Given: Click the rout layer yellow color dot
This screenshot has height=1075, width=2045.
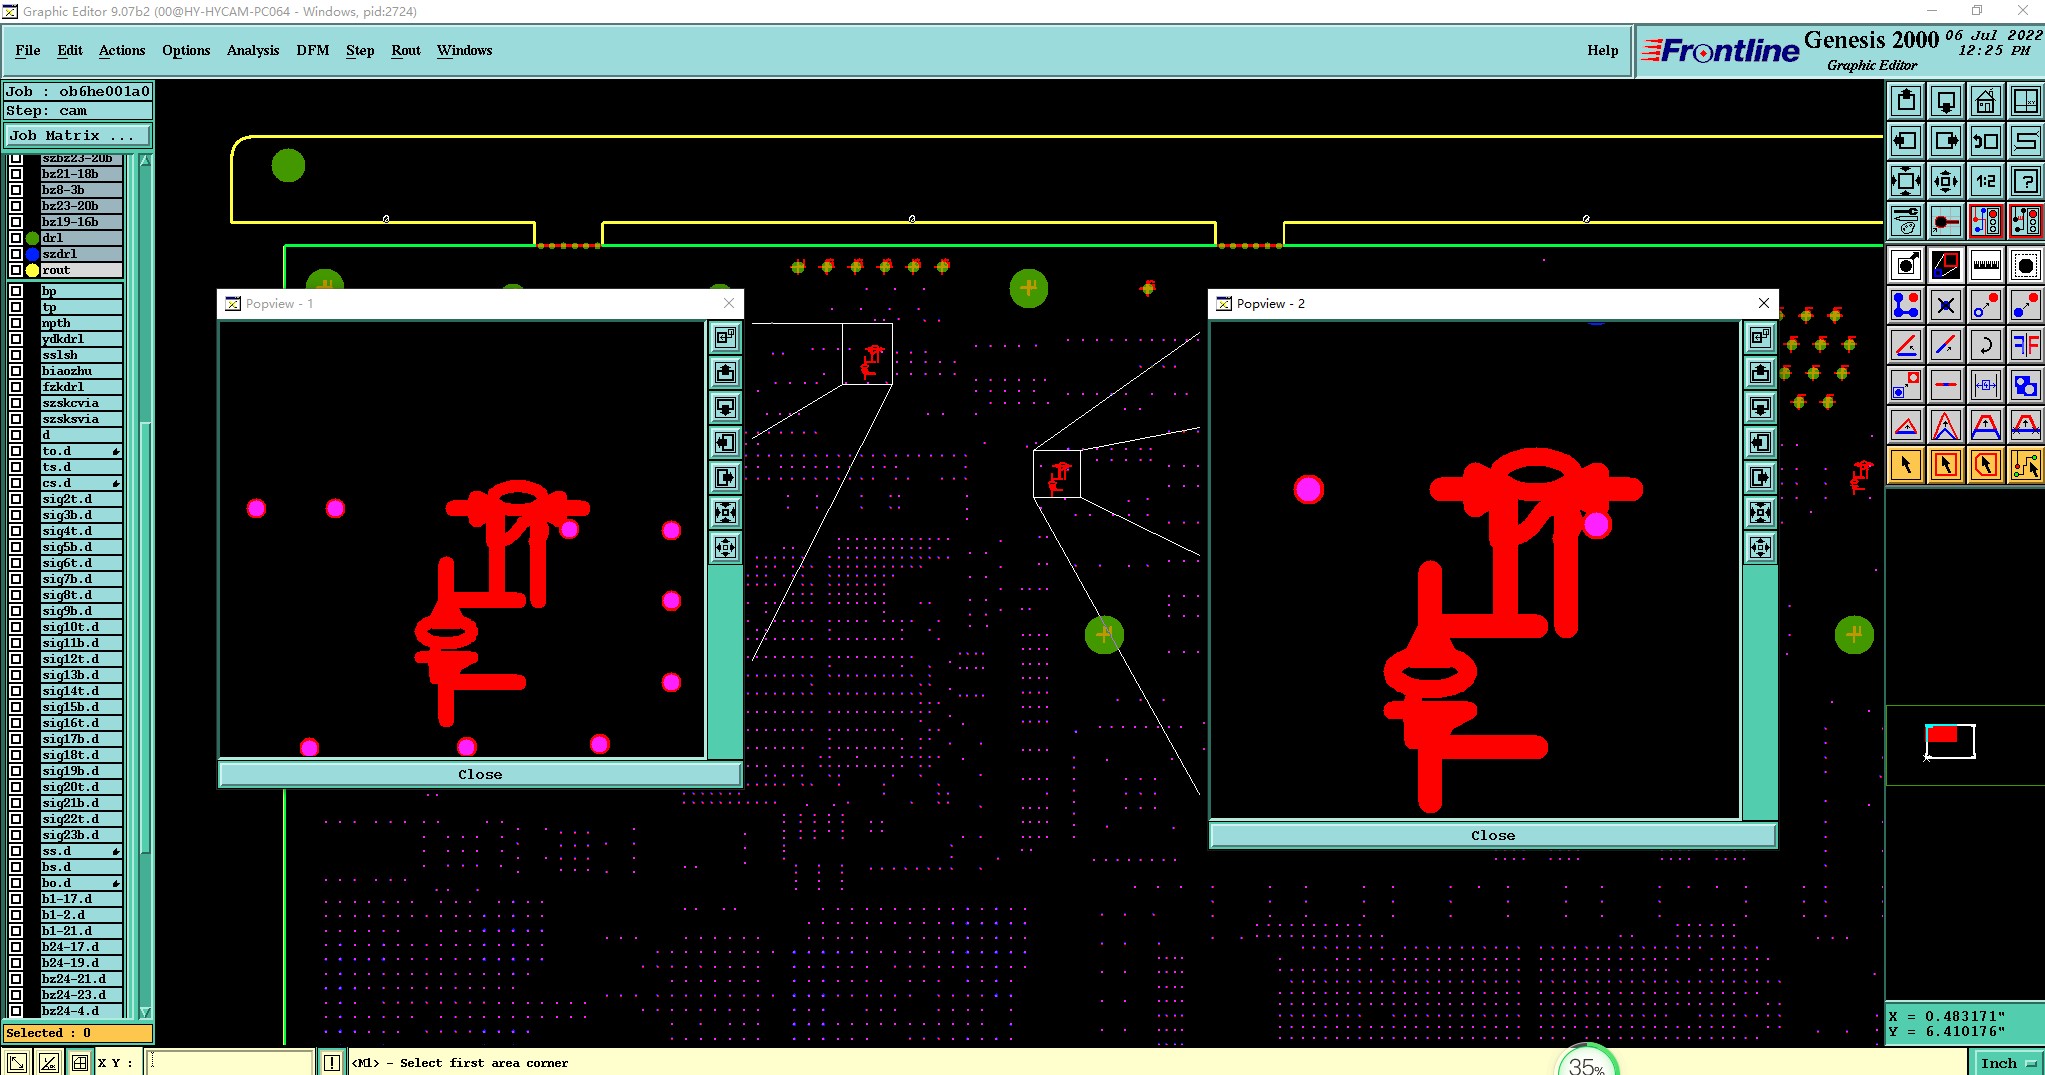Looking at the screenshot, I should pyautogui.click(x=33, y=270).
